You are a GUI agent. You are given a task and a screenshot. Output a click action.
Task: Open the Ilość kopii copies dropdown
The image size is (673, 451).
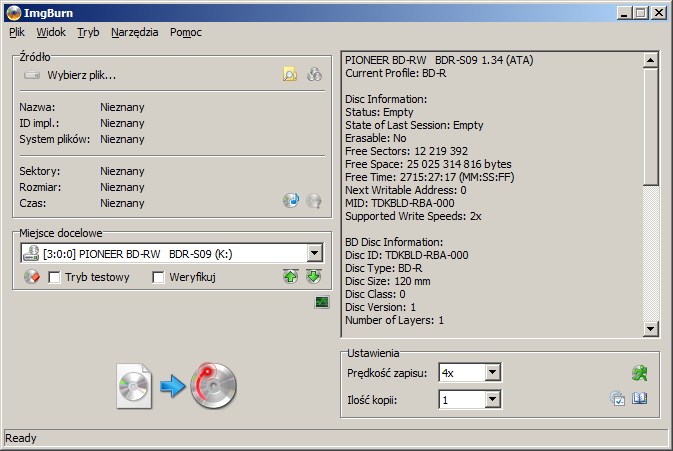point(493,400)
